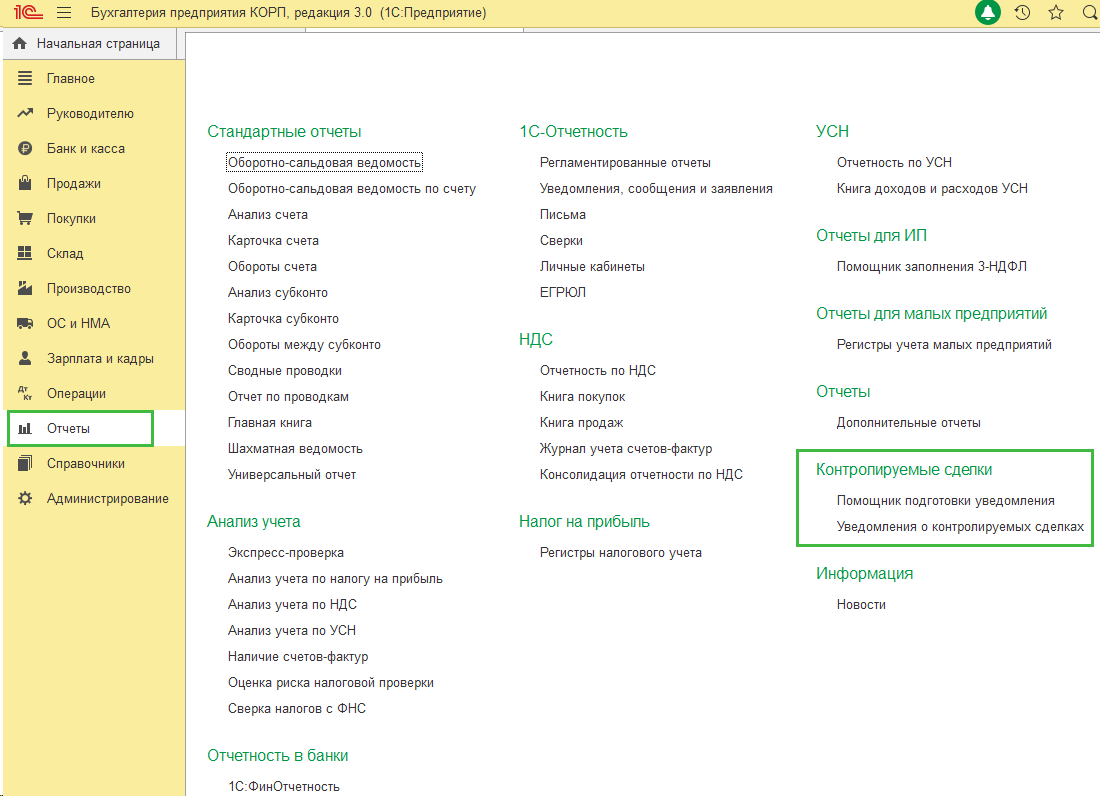Open the Продажи section
This screenshot has height=796, width=1100.
[74, 184]
